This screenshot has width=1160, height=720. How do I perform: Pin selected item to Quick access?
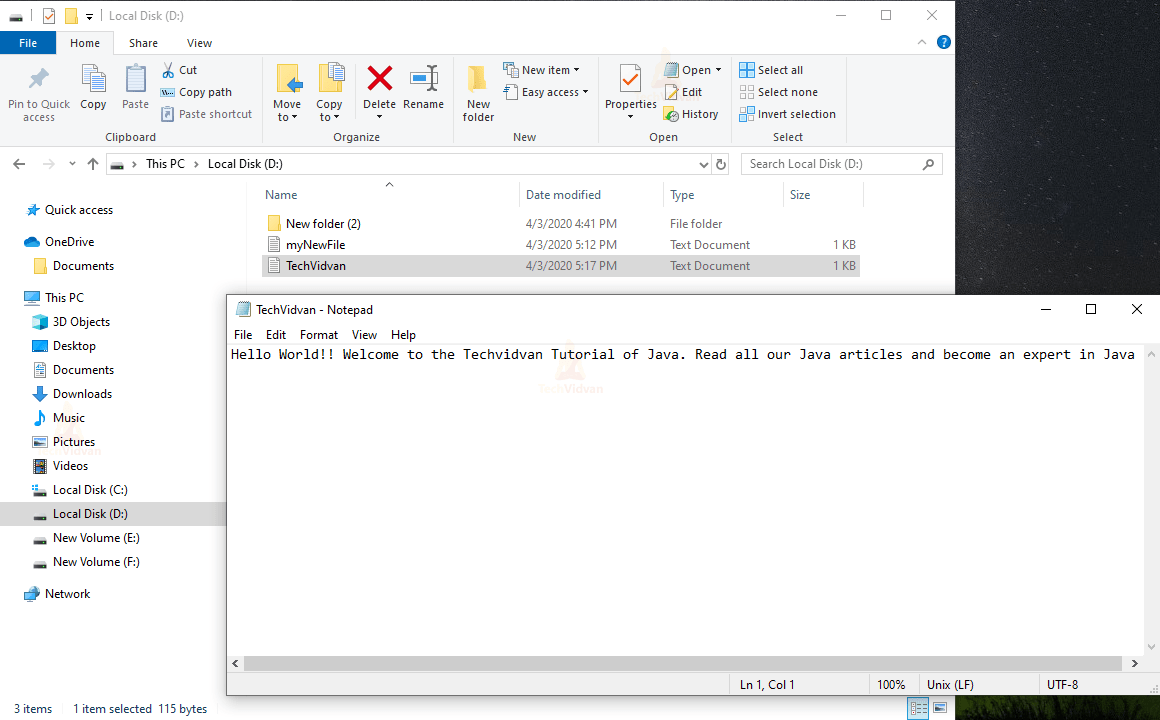coord(38,92)
